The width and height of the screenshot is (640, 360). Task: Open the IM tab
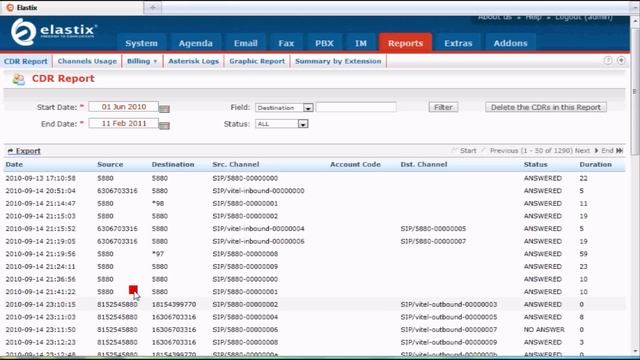click(361, 43)
